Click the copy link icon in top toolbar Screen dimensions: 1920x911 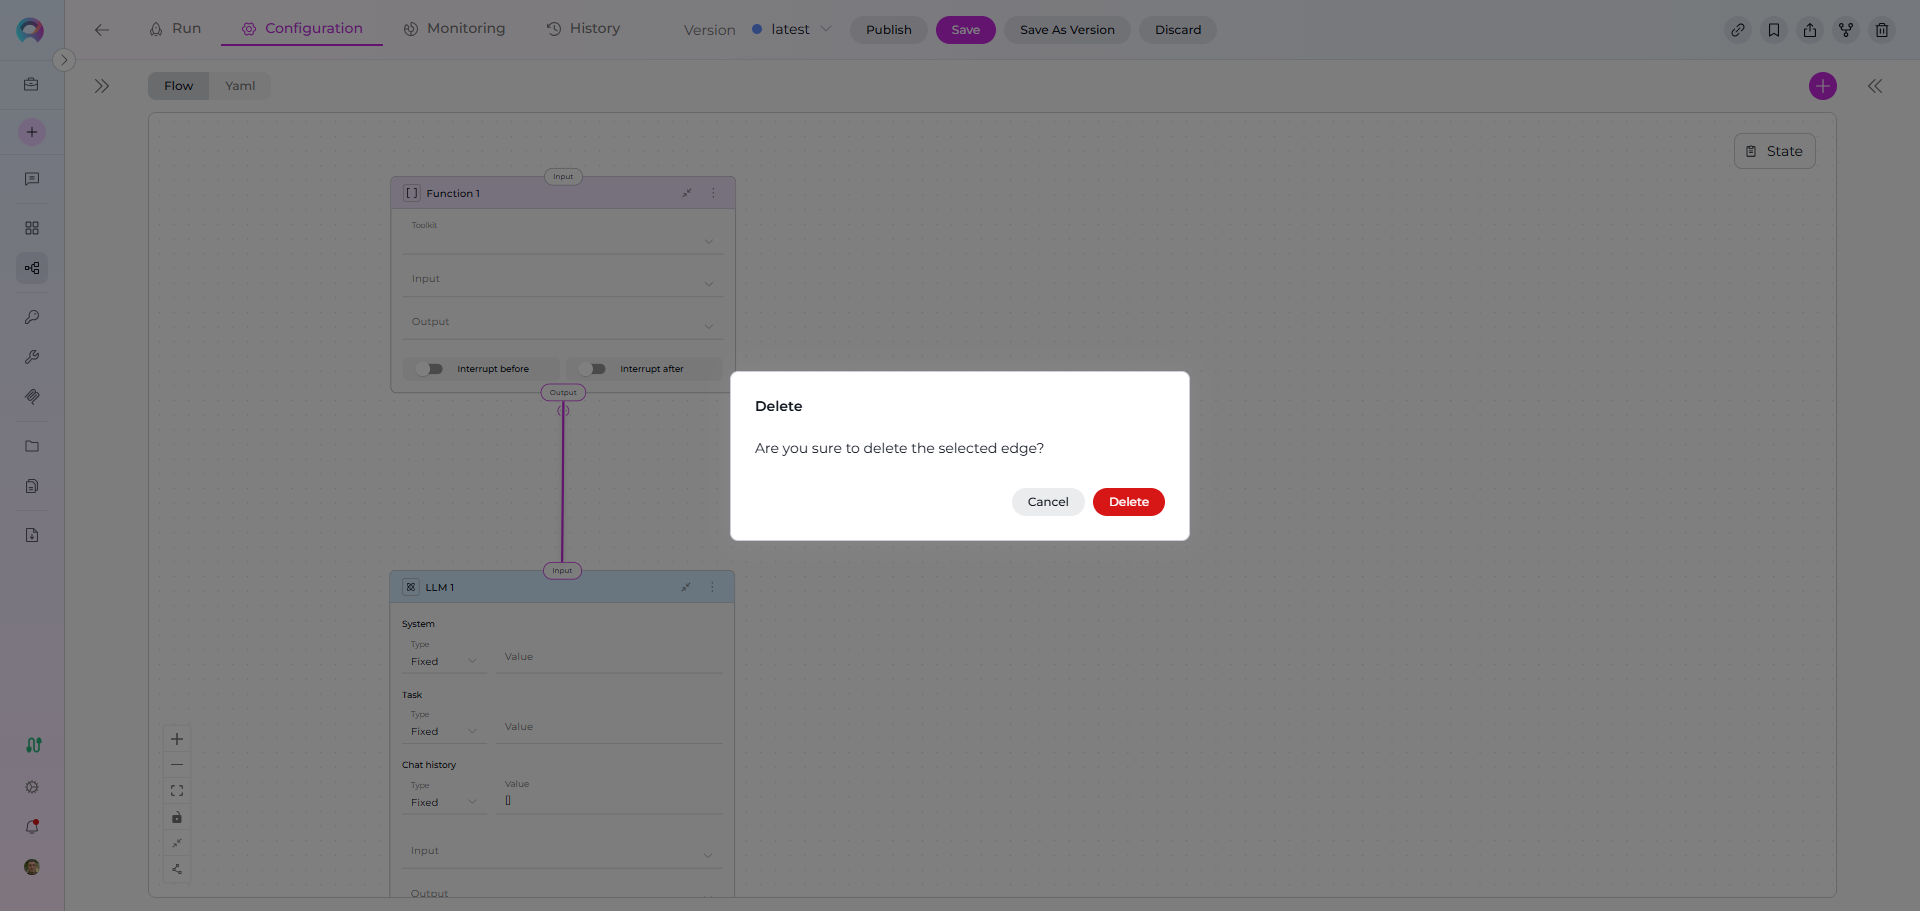(x=1738, y=30)
